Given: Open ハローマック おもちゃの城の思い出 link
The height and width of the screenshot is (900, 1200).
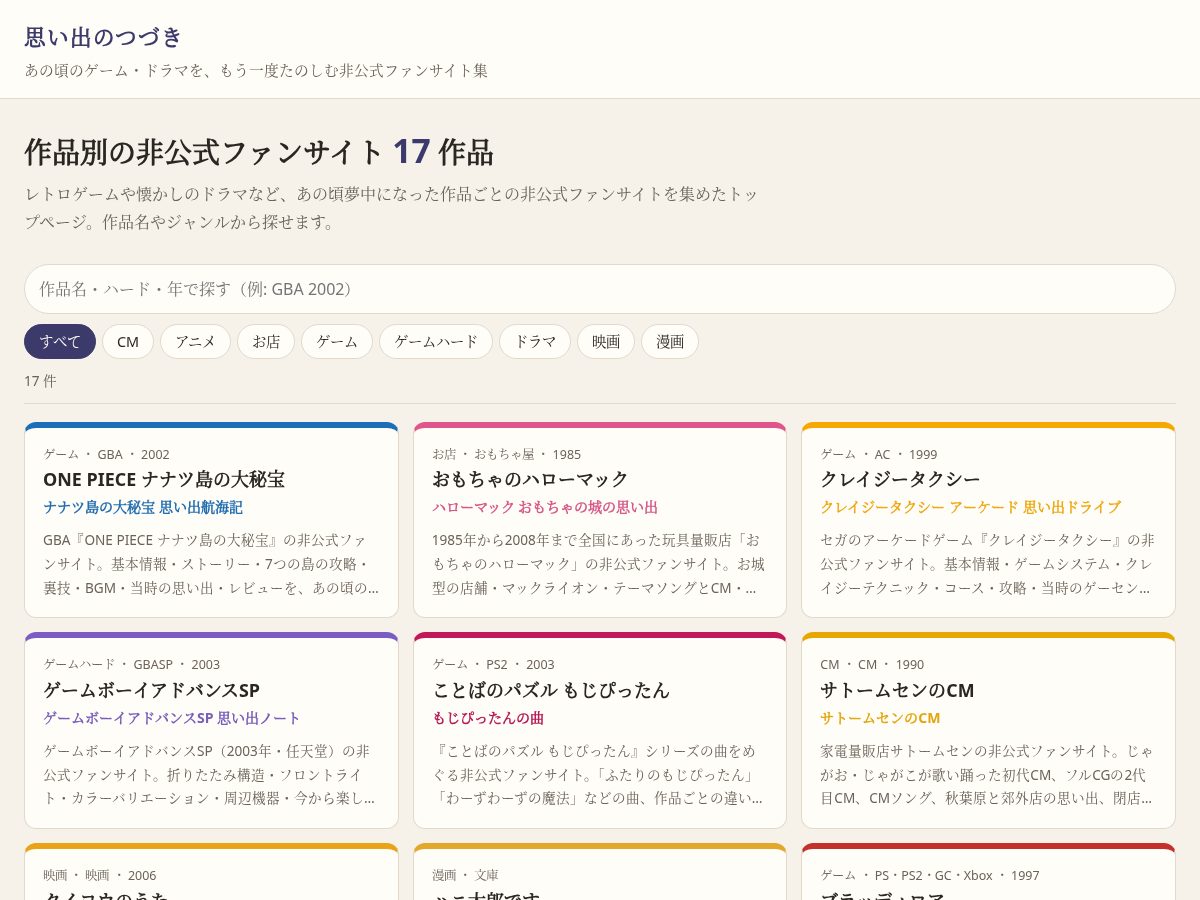Looking at the screenshot, I should pyautogui.click(x=545, y=507).
